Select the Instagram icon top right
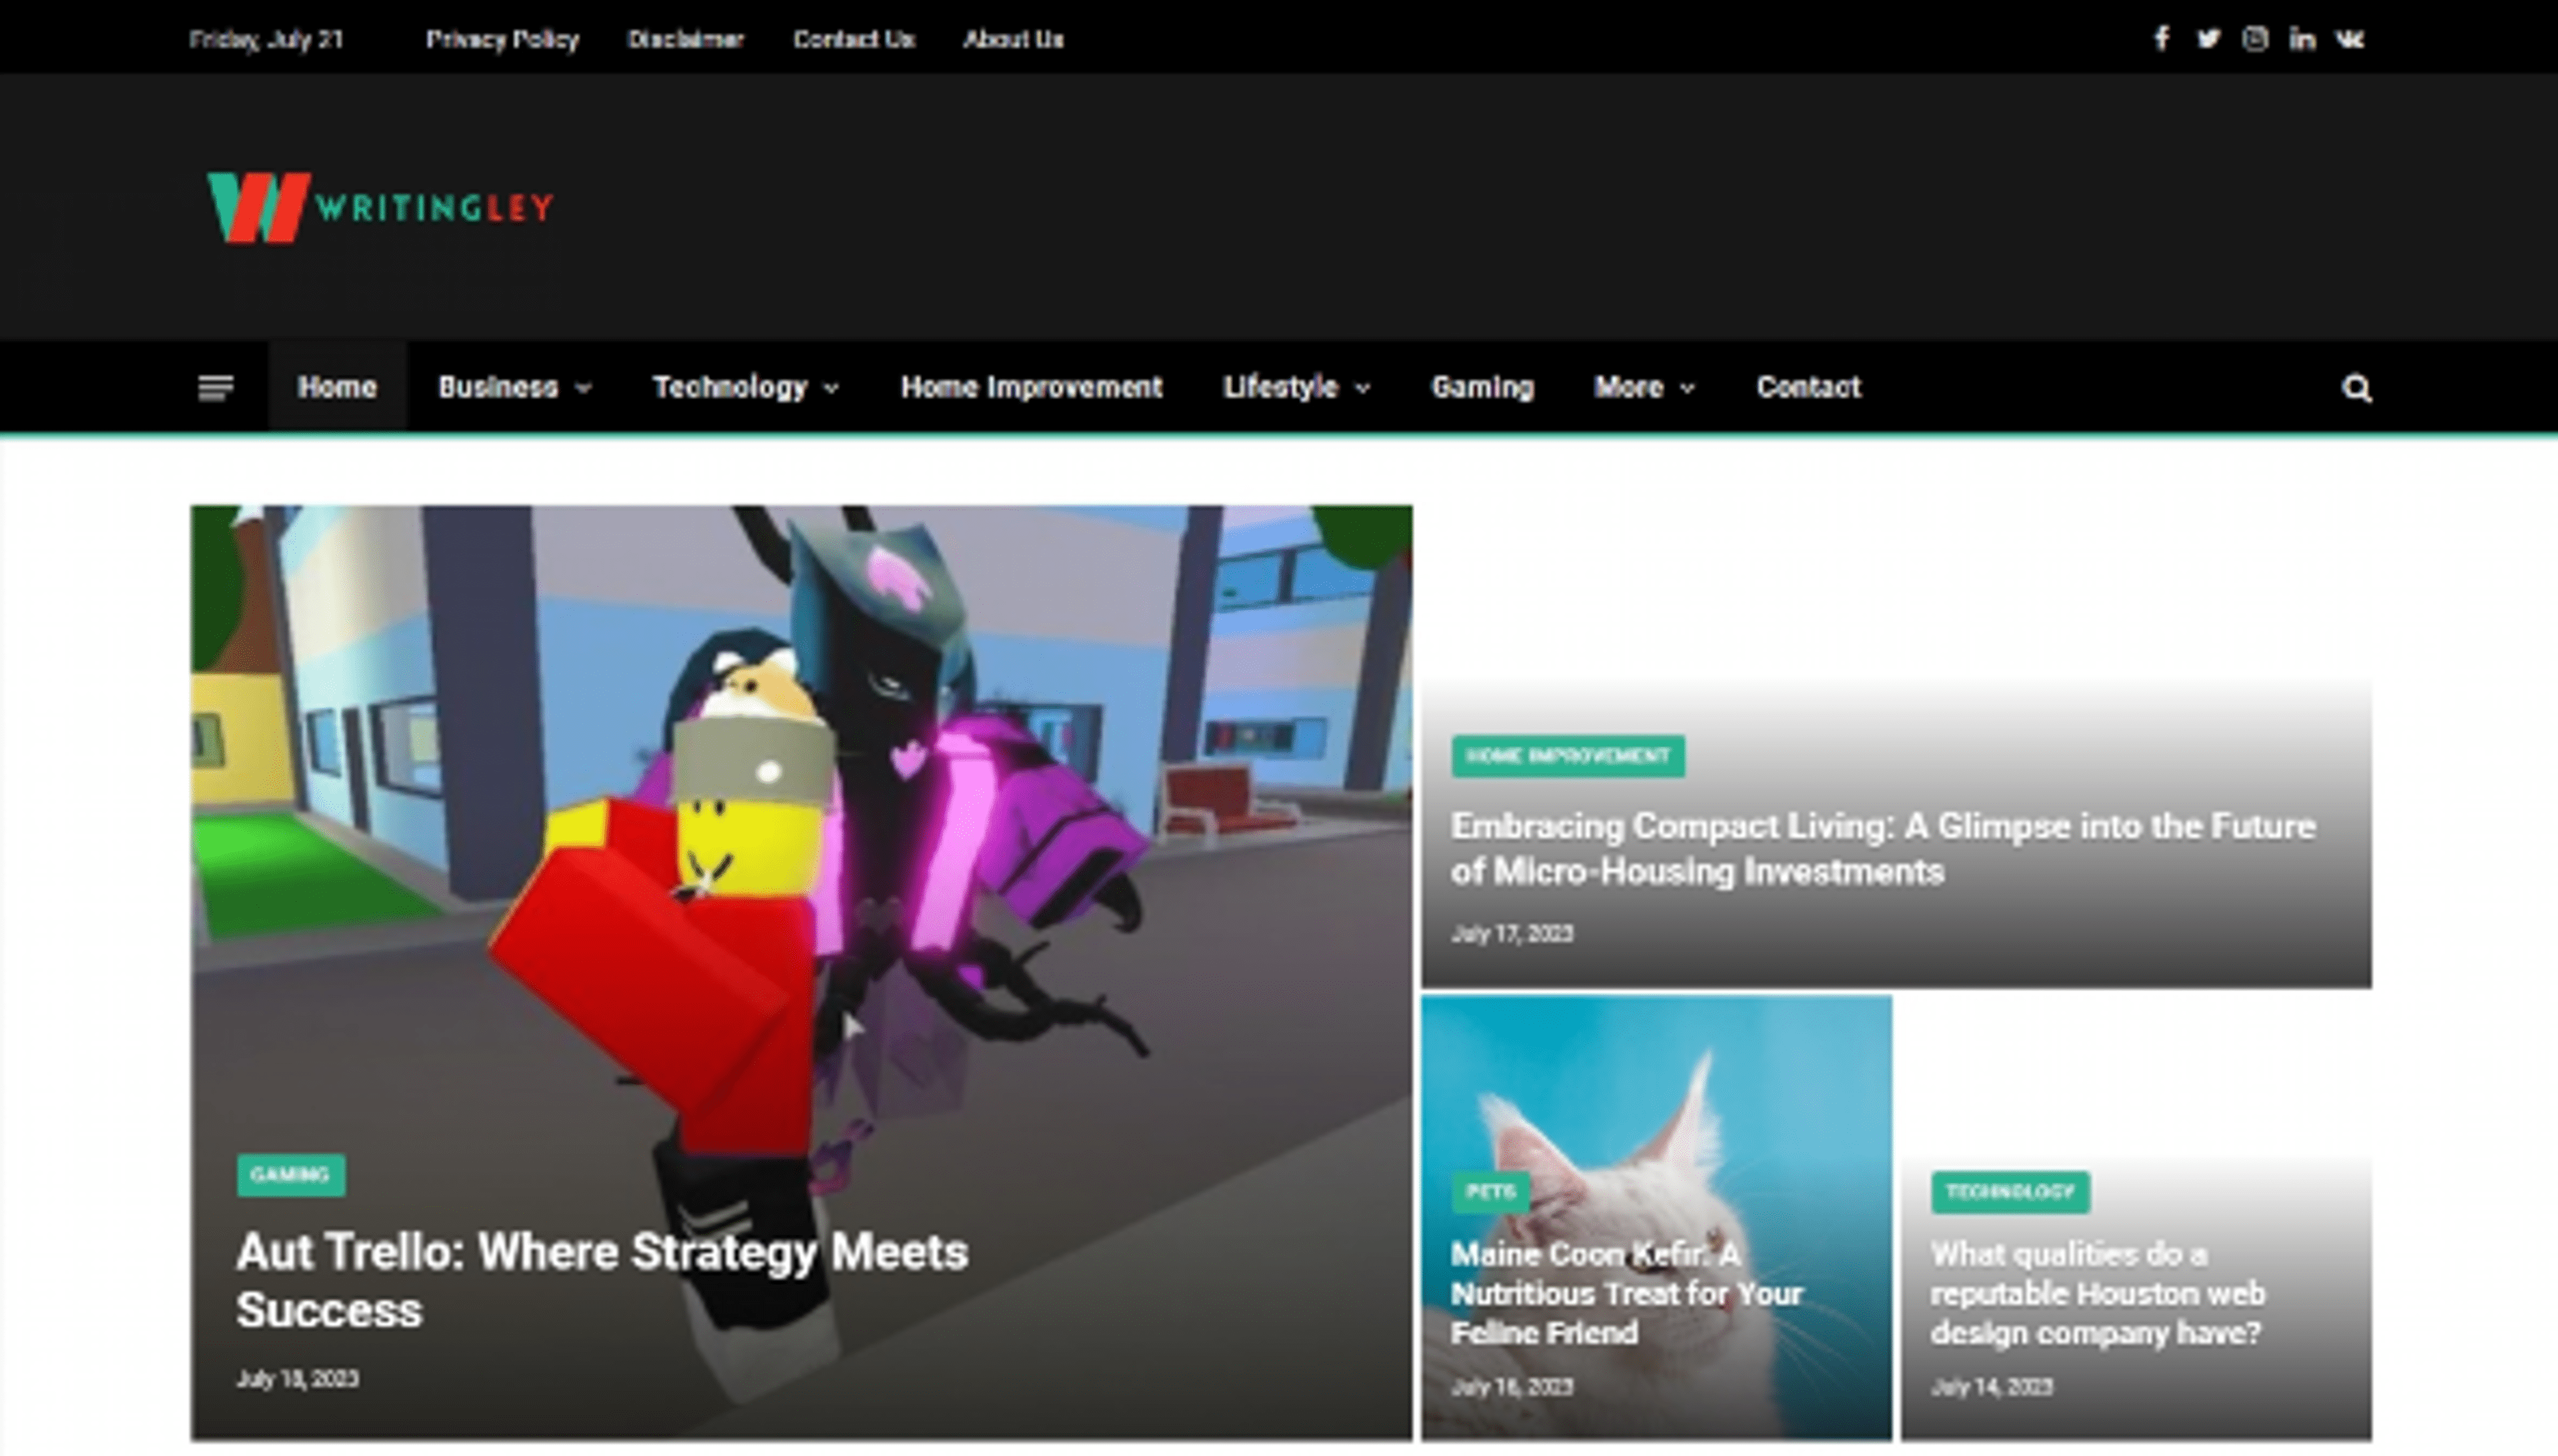2558x1456 pixels. (x=2257, y=39)
